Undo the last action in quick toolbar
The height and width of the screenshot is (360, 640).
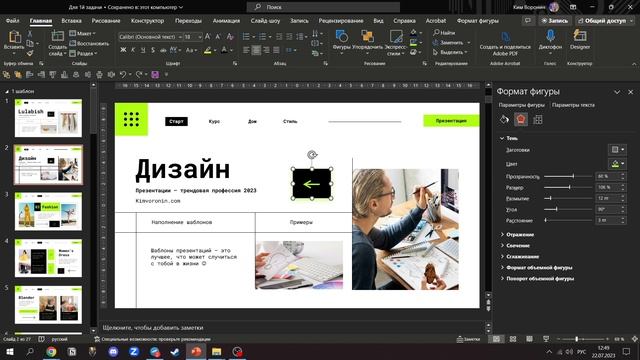click(x=123, y=75)
